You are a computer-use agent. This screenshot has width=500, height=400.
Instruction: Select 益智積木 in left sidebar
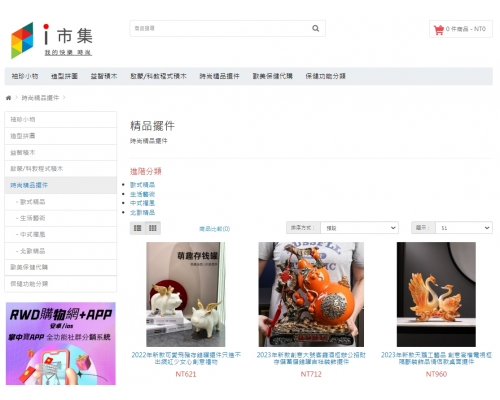click(61, 152)
